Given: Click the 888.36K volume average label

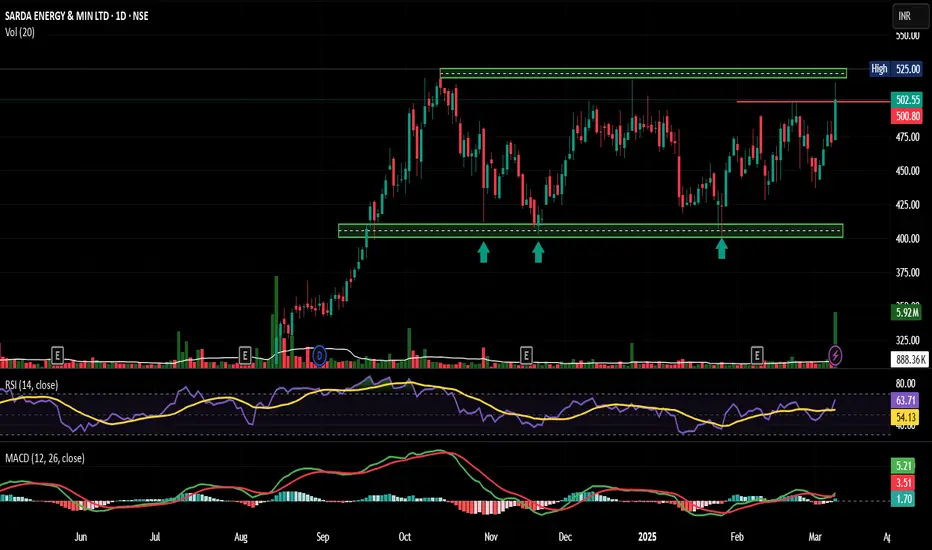Looking at the screenshot, I should (x=911, y=359).
